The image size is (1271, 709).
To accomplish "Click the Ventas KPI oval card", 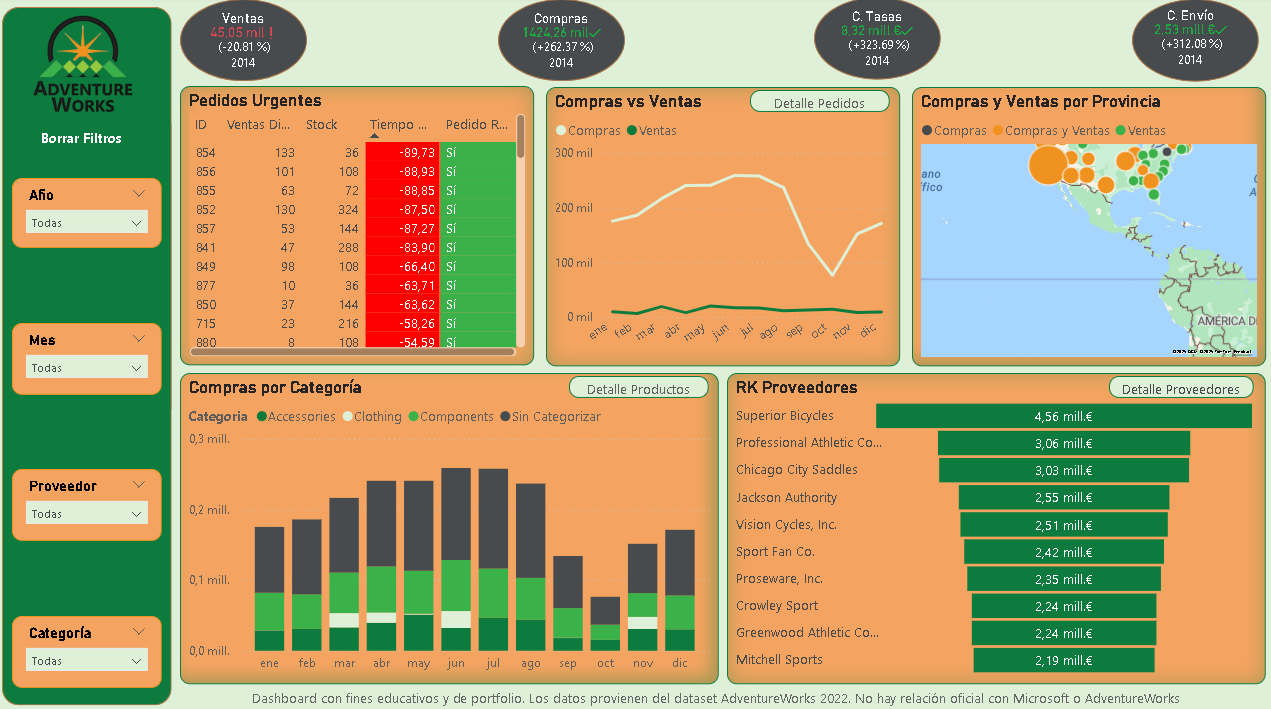I will [x=243, y=40].
